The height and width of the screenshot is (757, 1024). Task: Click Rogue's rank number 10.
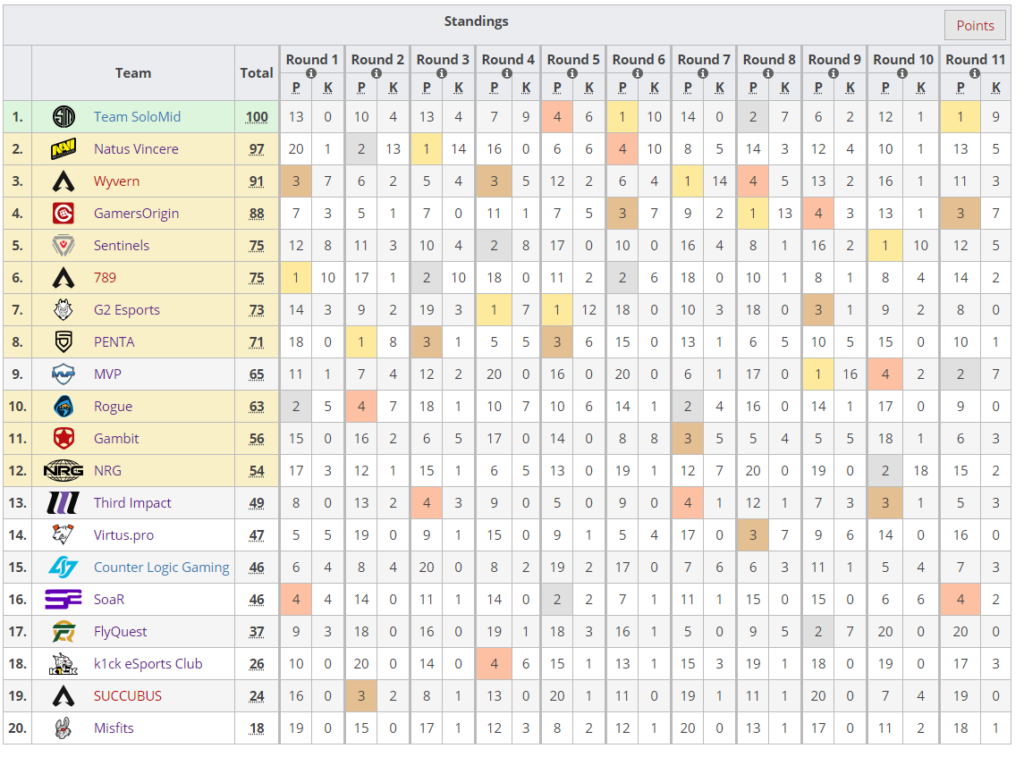pos(18,406)
